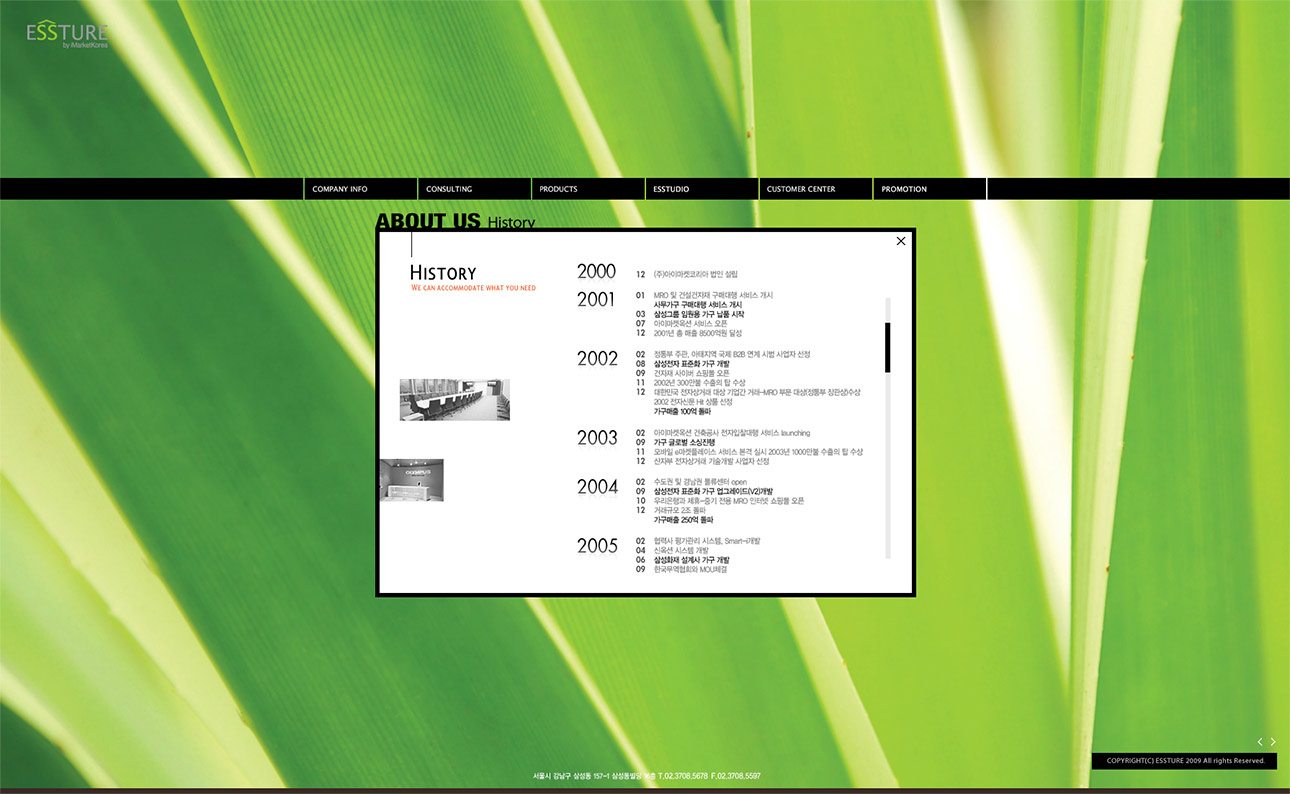This screenshot has width=1290, height=794.
Task: Click the "(주)아이마켓코리아 법인 설립" entry
Action: tap(696, 274)
